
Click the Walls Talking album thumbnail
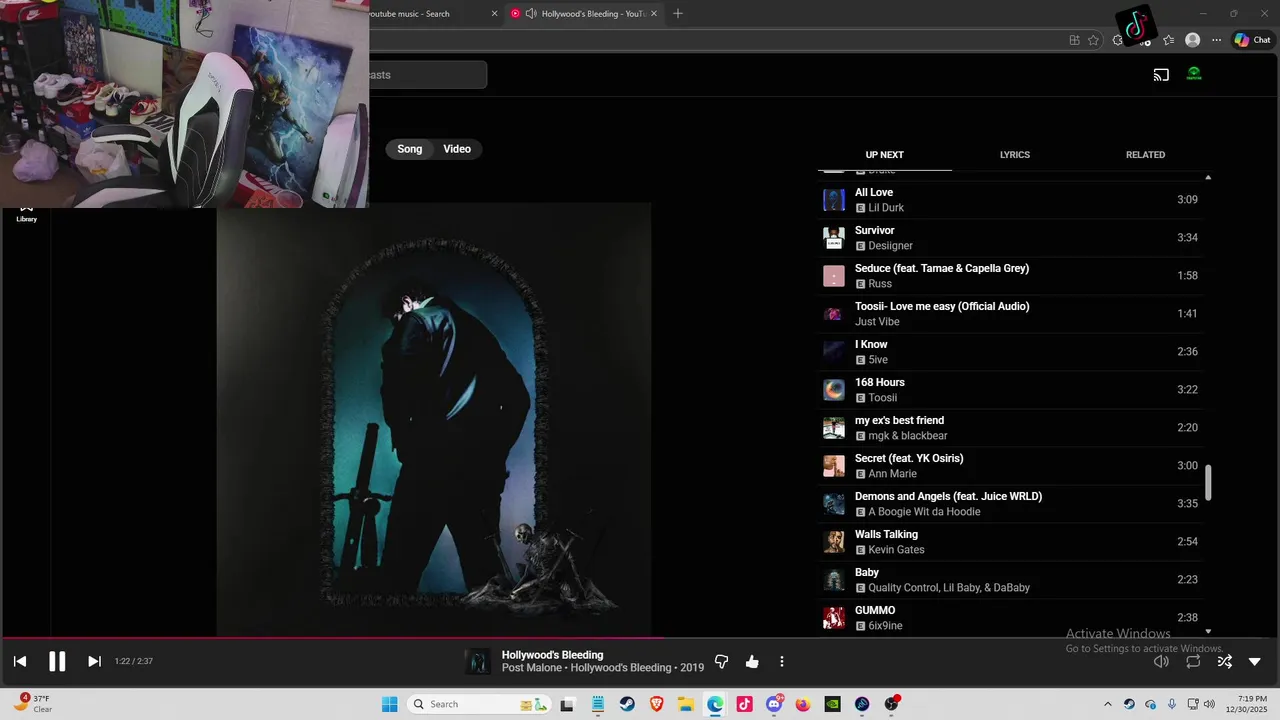point(834,542)
